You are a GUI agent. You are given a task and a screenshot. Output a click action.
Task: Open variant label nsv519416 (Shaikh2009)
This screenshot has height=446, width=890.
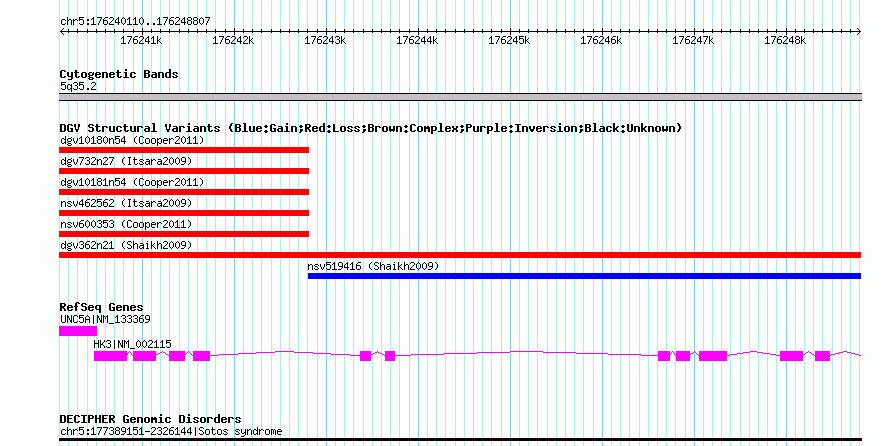coord(373,266)
